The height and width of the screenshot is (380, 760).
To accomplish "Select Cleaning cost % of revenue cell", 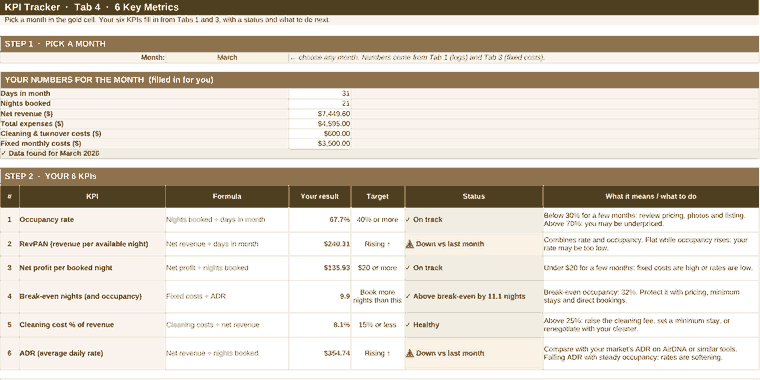I will tap(92, 325).
